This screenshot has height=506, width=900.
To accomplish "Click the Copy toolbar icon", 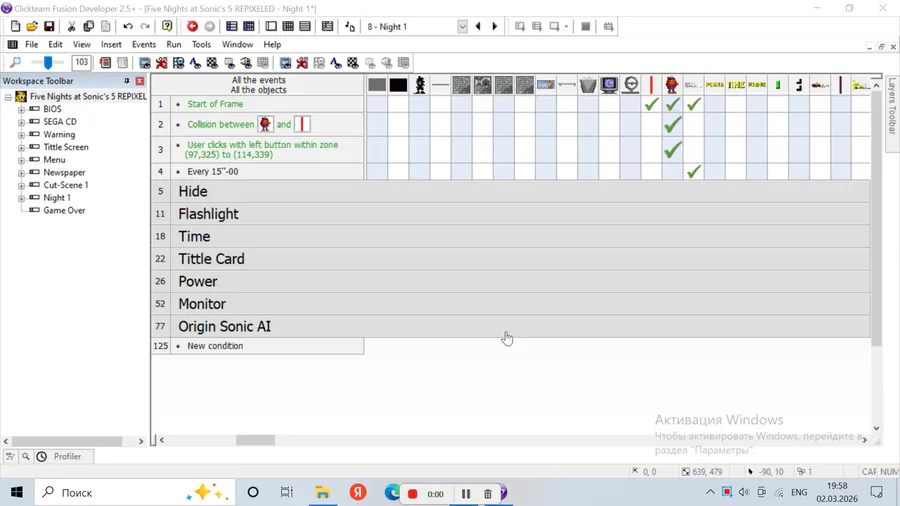I will [88, 26].
